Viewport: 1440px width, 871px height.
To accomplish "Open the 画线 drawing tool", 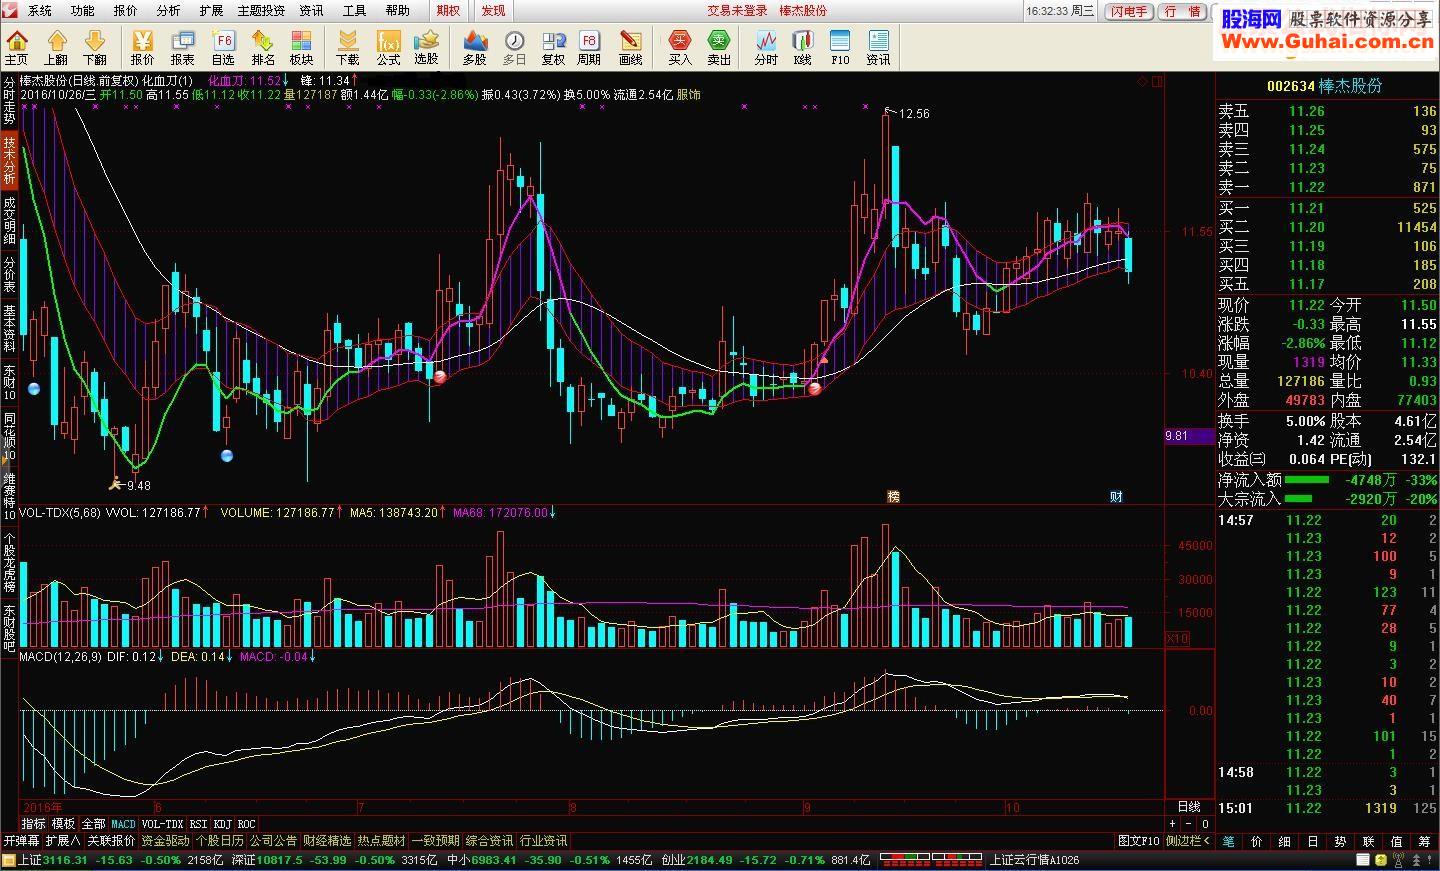I will (630, 47).
